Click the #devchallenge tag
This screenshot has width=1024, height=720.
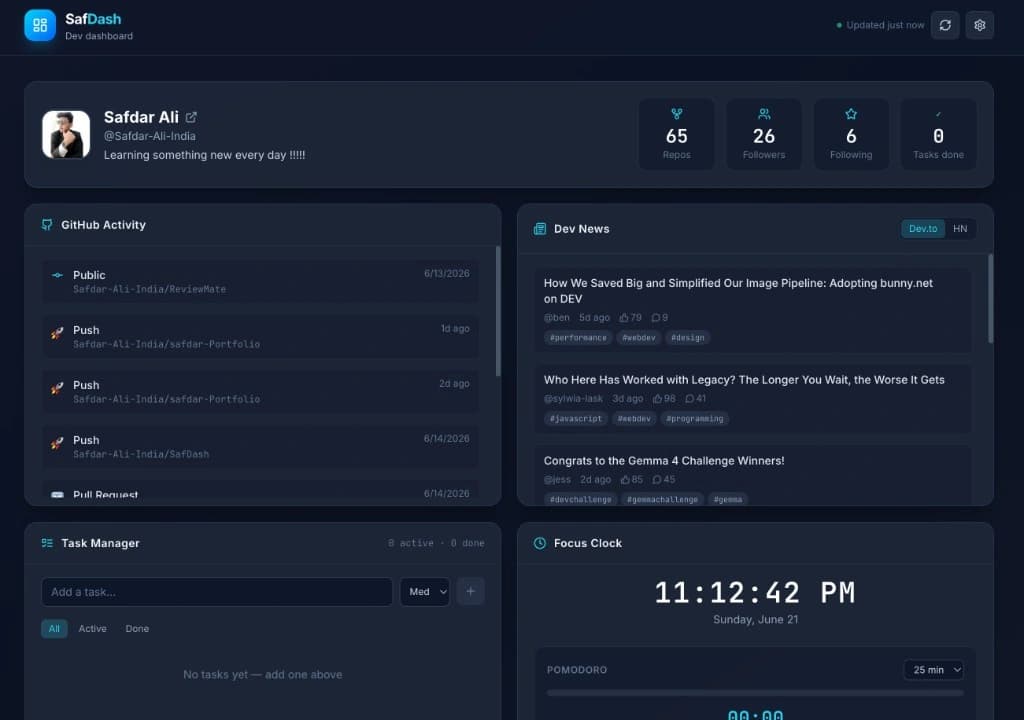[x=581, y=499]
